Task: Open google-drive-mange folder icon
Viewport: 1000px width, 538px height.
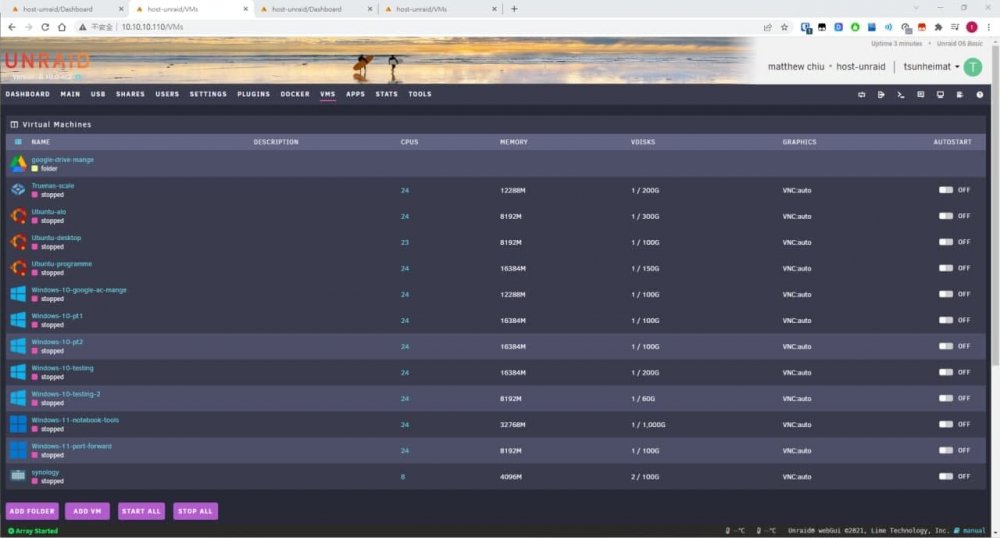Action: (x=18, y=164)
